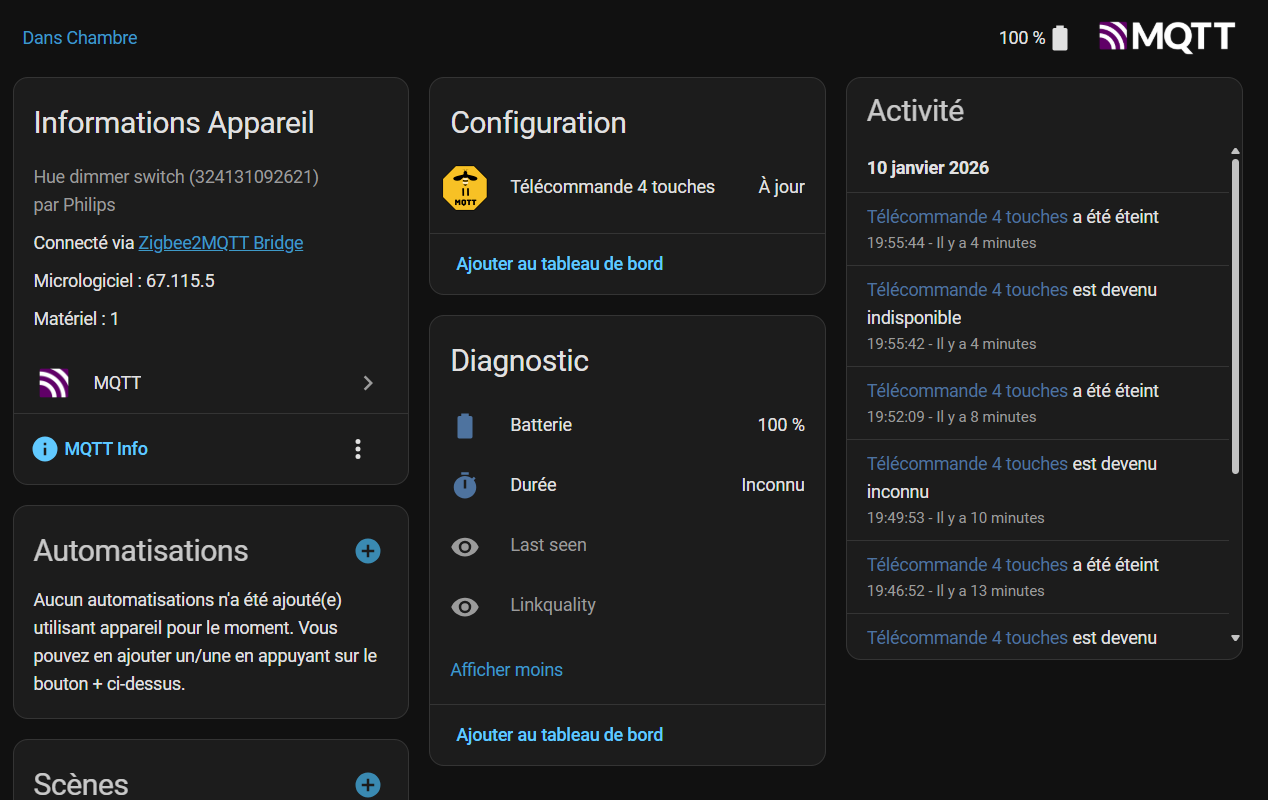Click the Durée timer icon

tap(465, 485)
